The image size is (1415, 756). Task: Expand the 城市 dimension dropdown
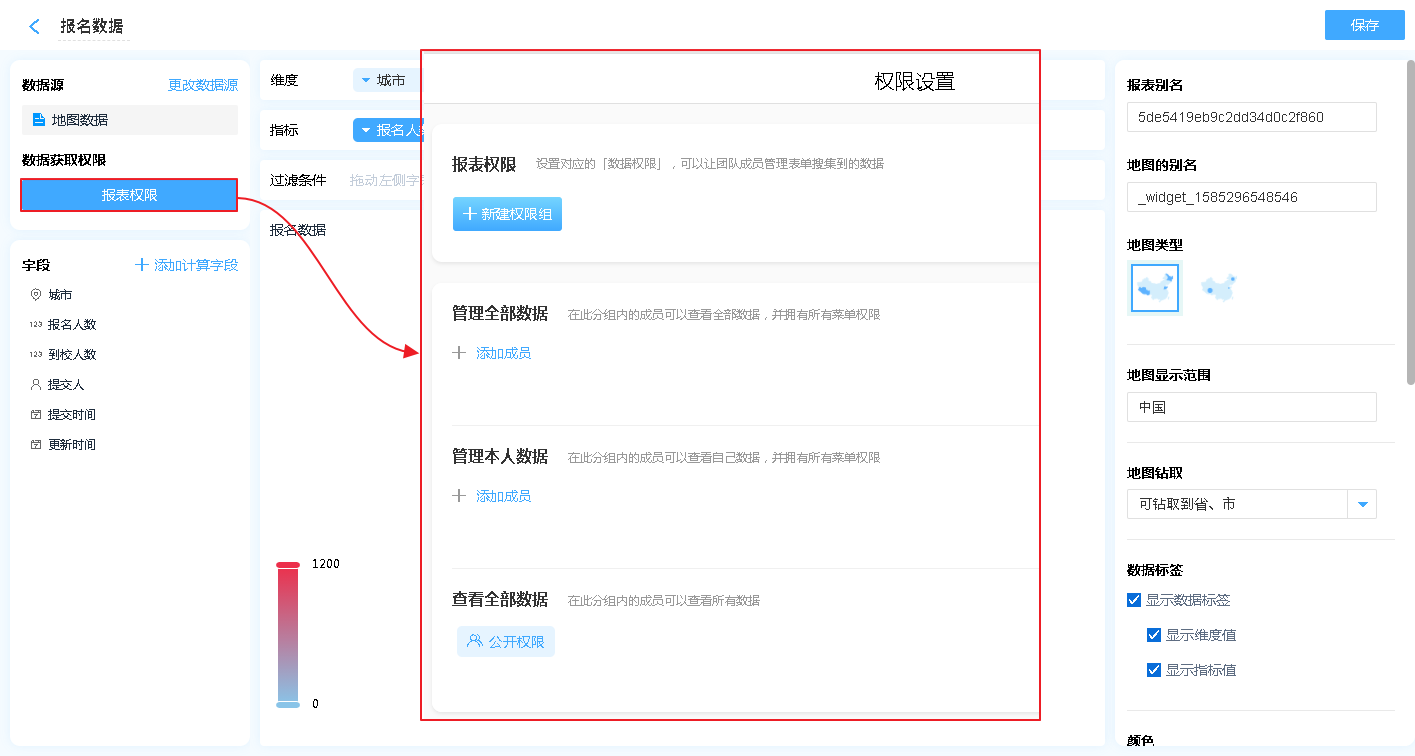point(366,80)
